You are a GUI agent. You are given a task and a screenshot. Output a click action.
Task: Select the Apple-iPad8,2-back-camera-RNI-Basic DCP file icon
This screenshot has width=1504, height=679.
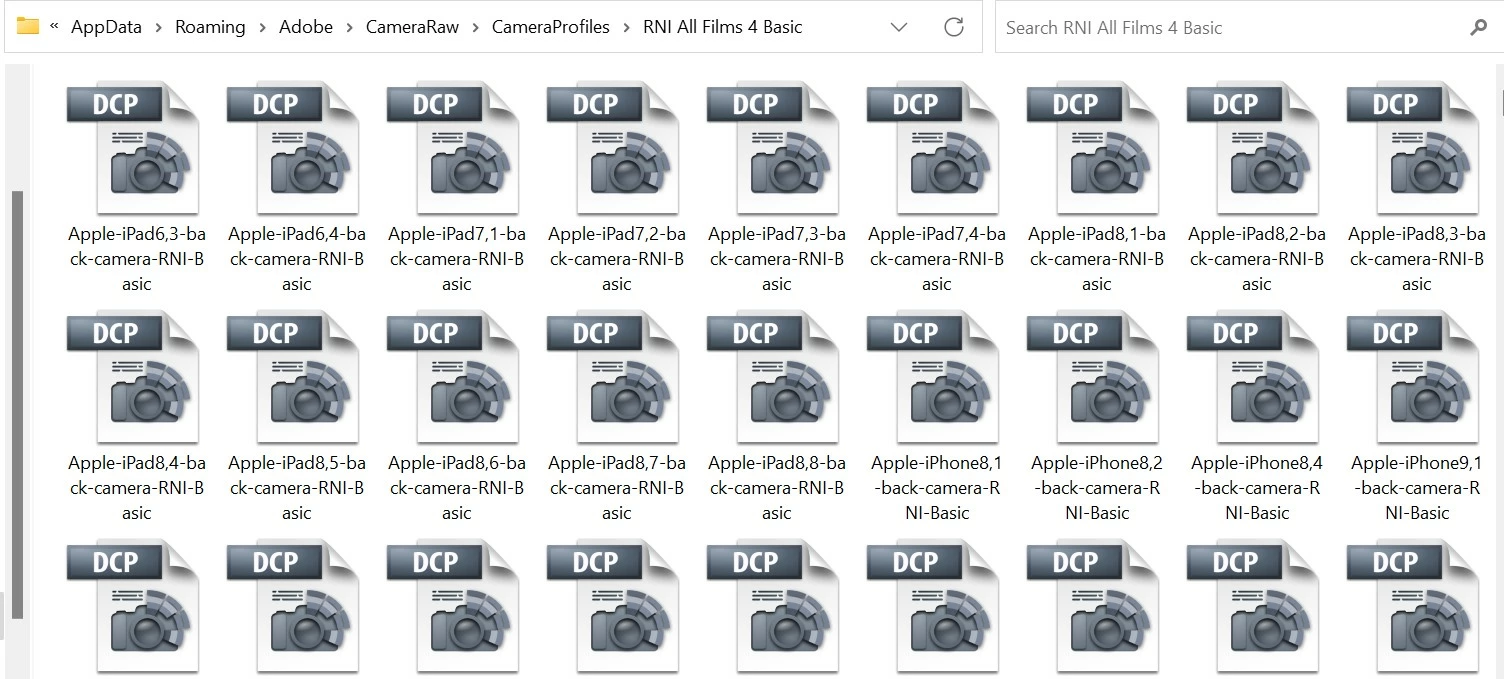tap(1253, 148)
